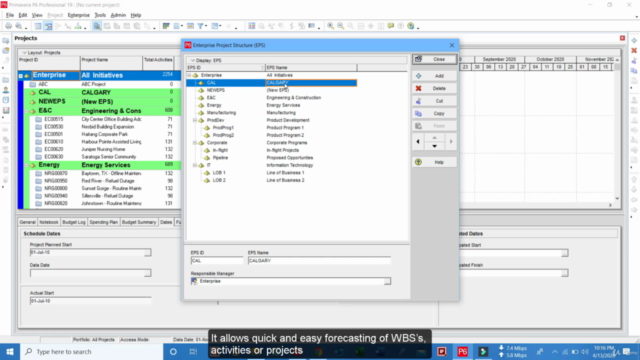Click the Delete button in EPS dialog
640x360 pixels.
coord(434,89)
